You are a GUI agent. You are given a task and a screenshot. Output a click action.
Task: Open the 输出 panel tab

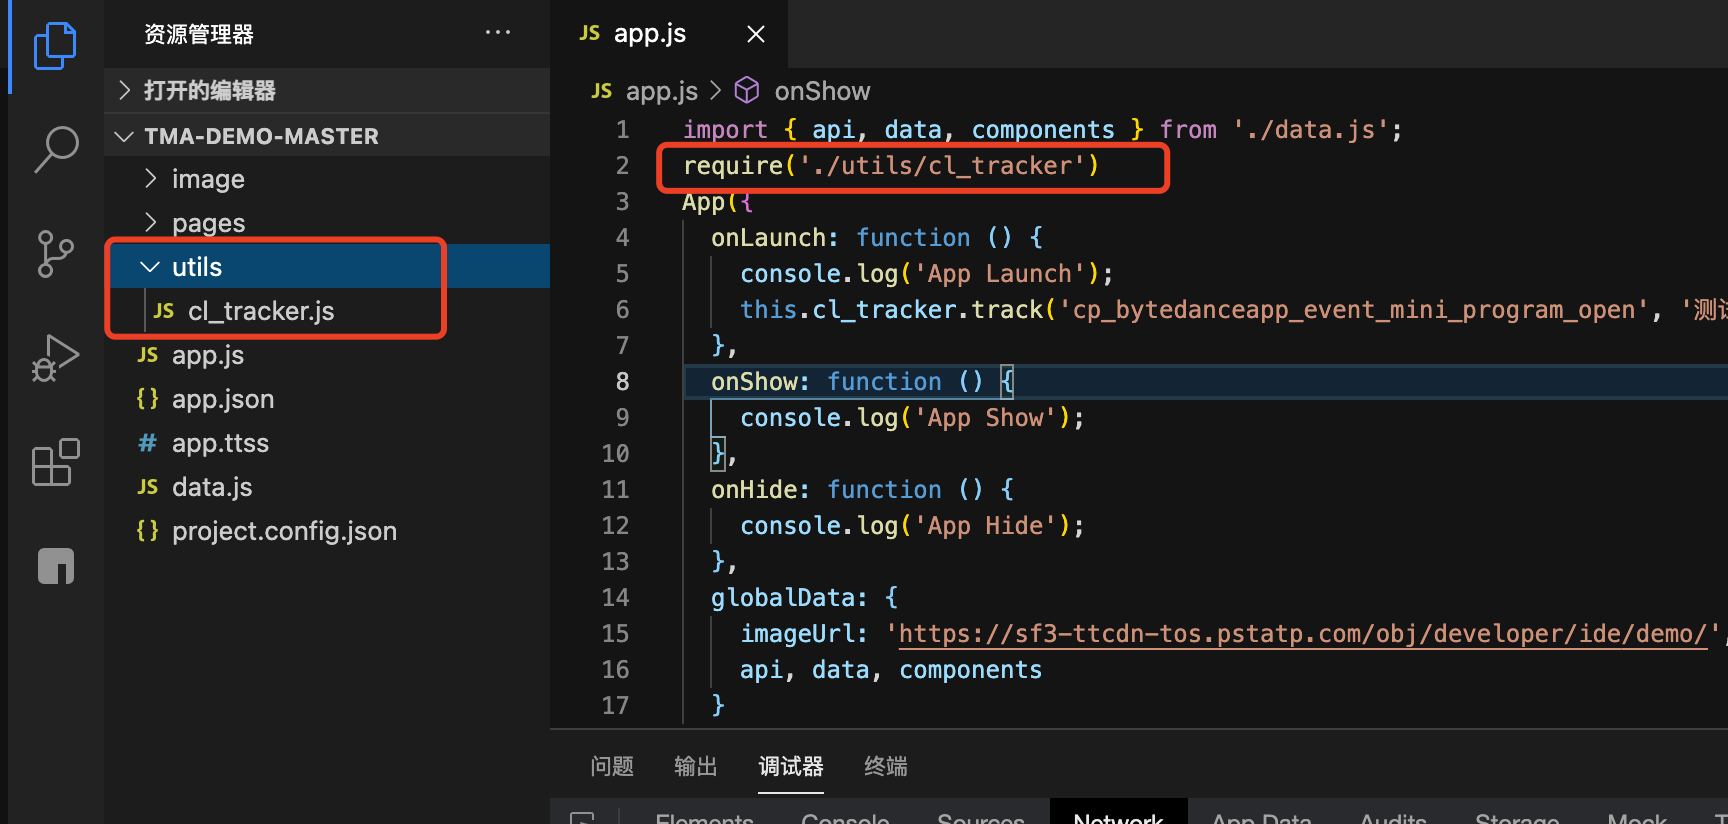pyautogui.click(x=696, y=766)
